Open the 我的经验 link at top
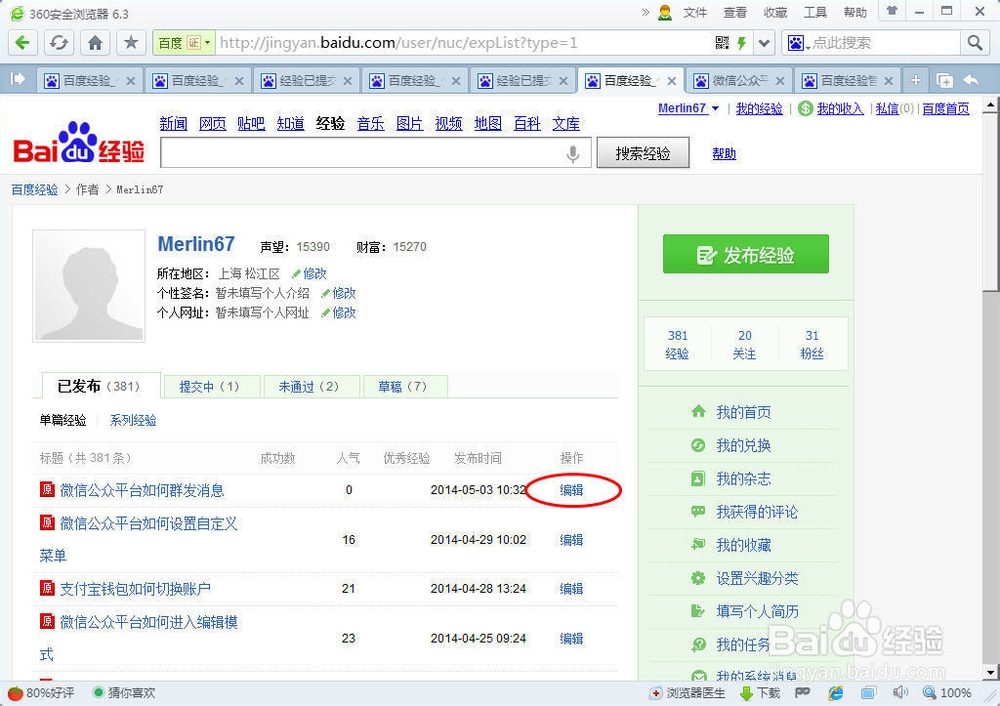 759,109
